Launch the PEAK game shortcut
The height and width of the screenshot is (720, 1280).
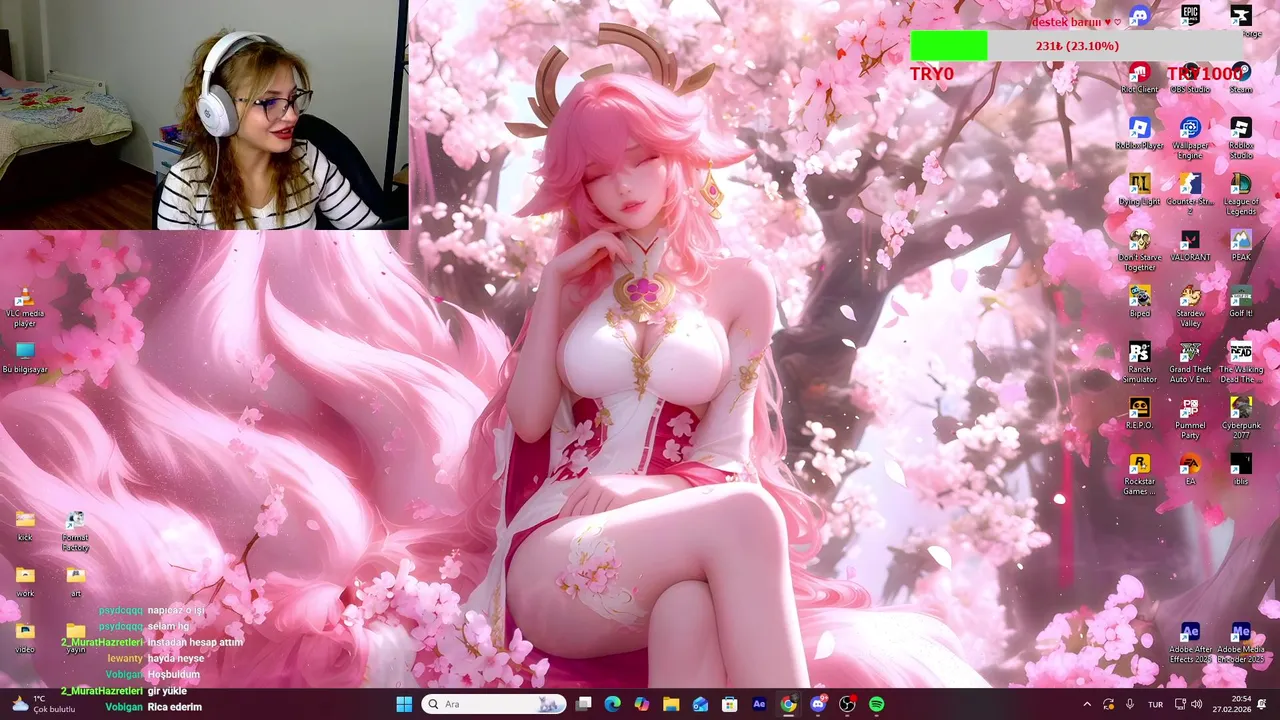tap(1241, 246)
